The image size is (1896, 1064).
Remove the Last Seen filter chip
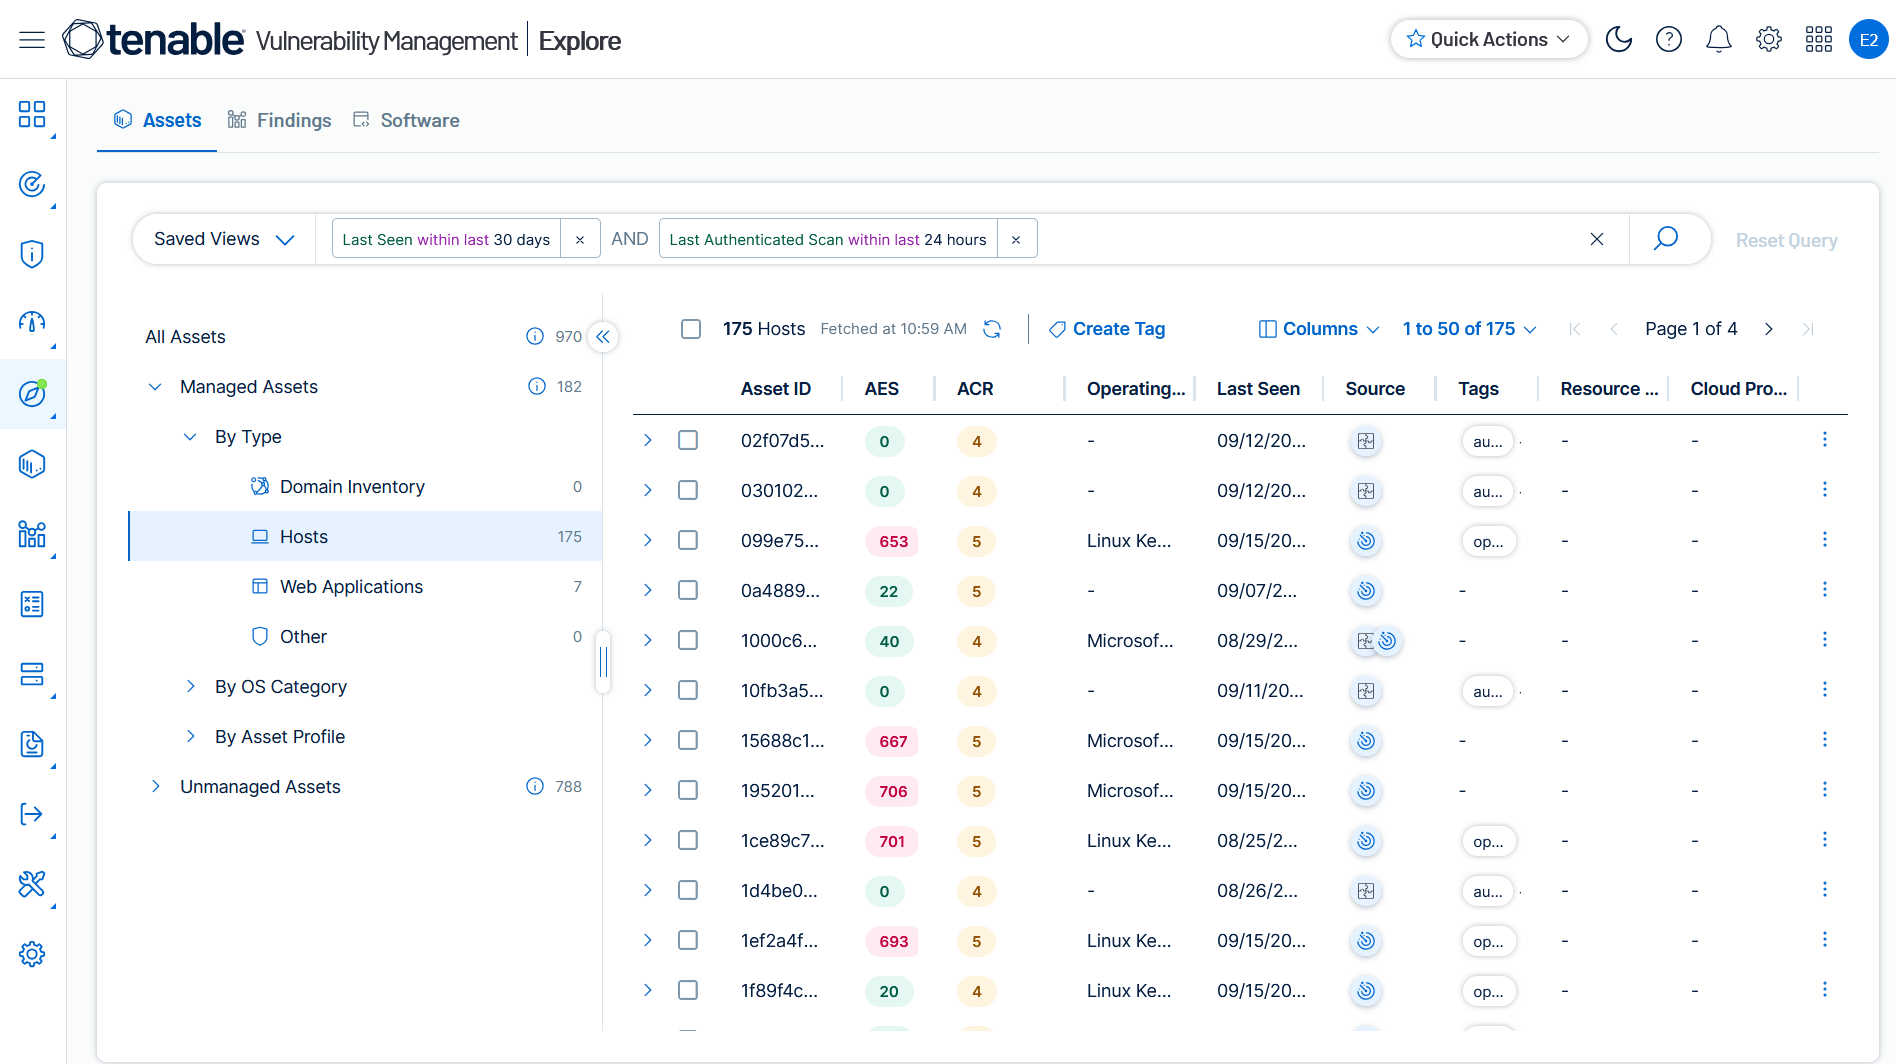coord(580,240)
